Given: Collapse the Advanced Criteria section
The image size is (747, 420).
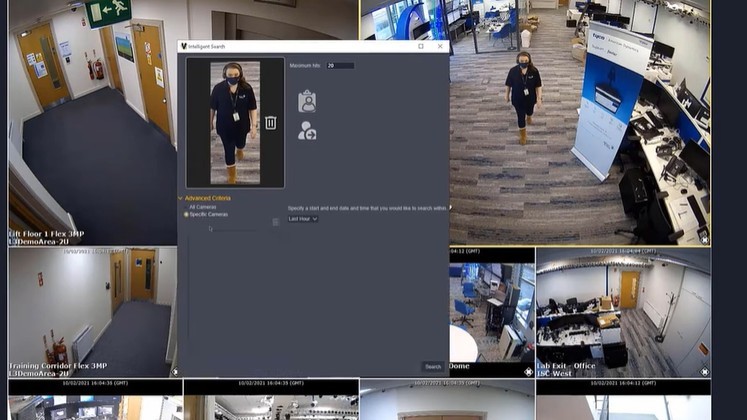Looking at the screenshot, I should click(181, 198).
